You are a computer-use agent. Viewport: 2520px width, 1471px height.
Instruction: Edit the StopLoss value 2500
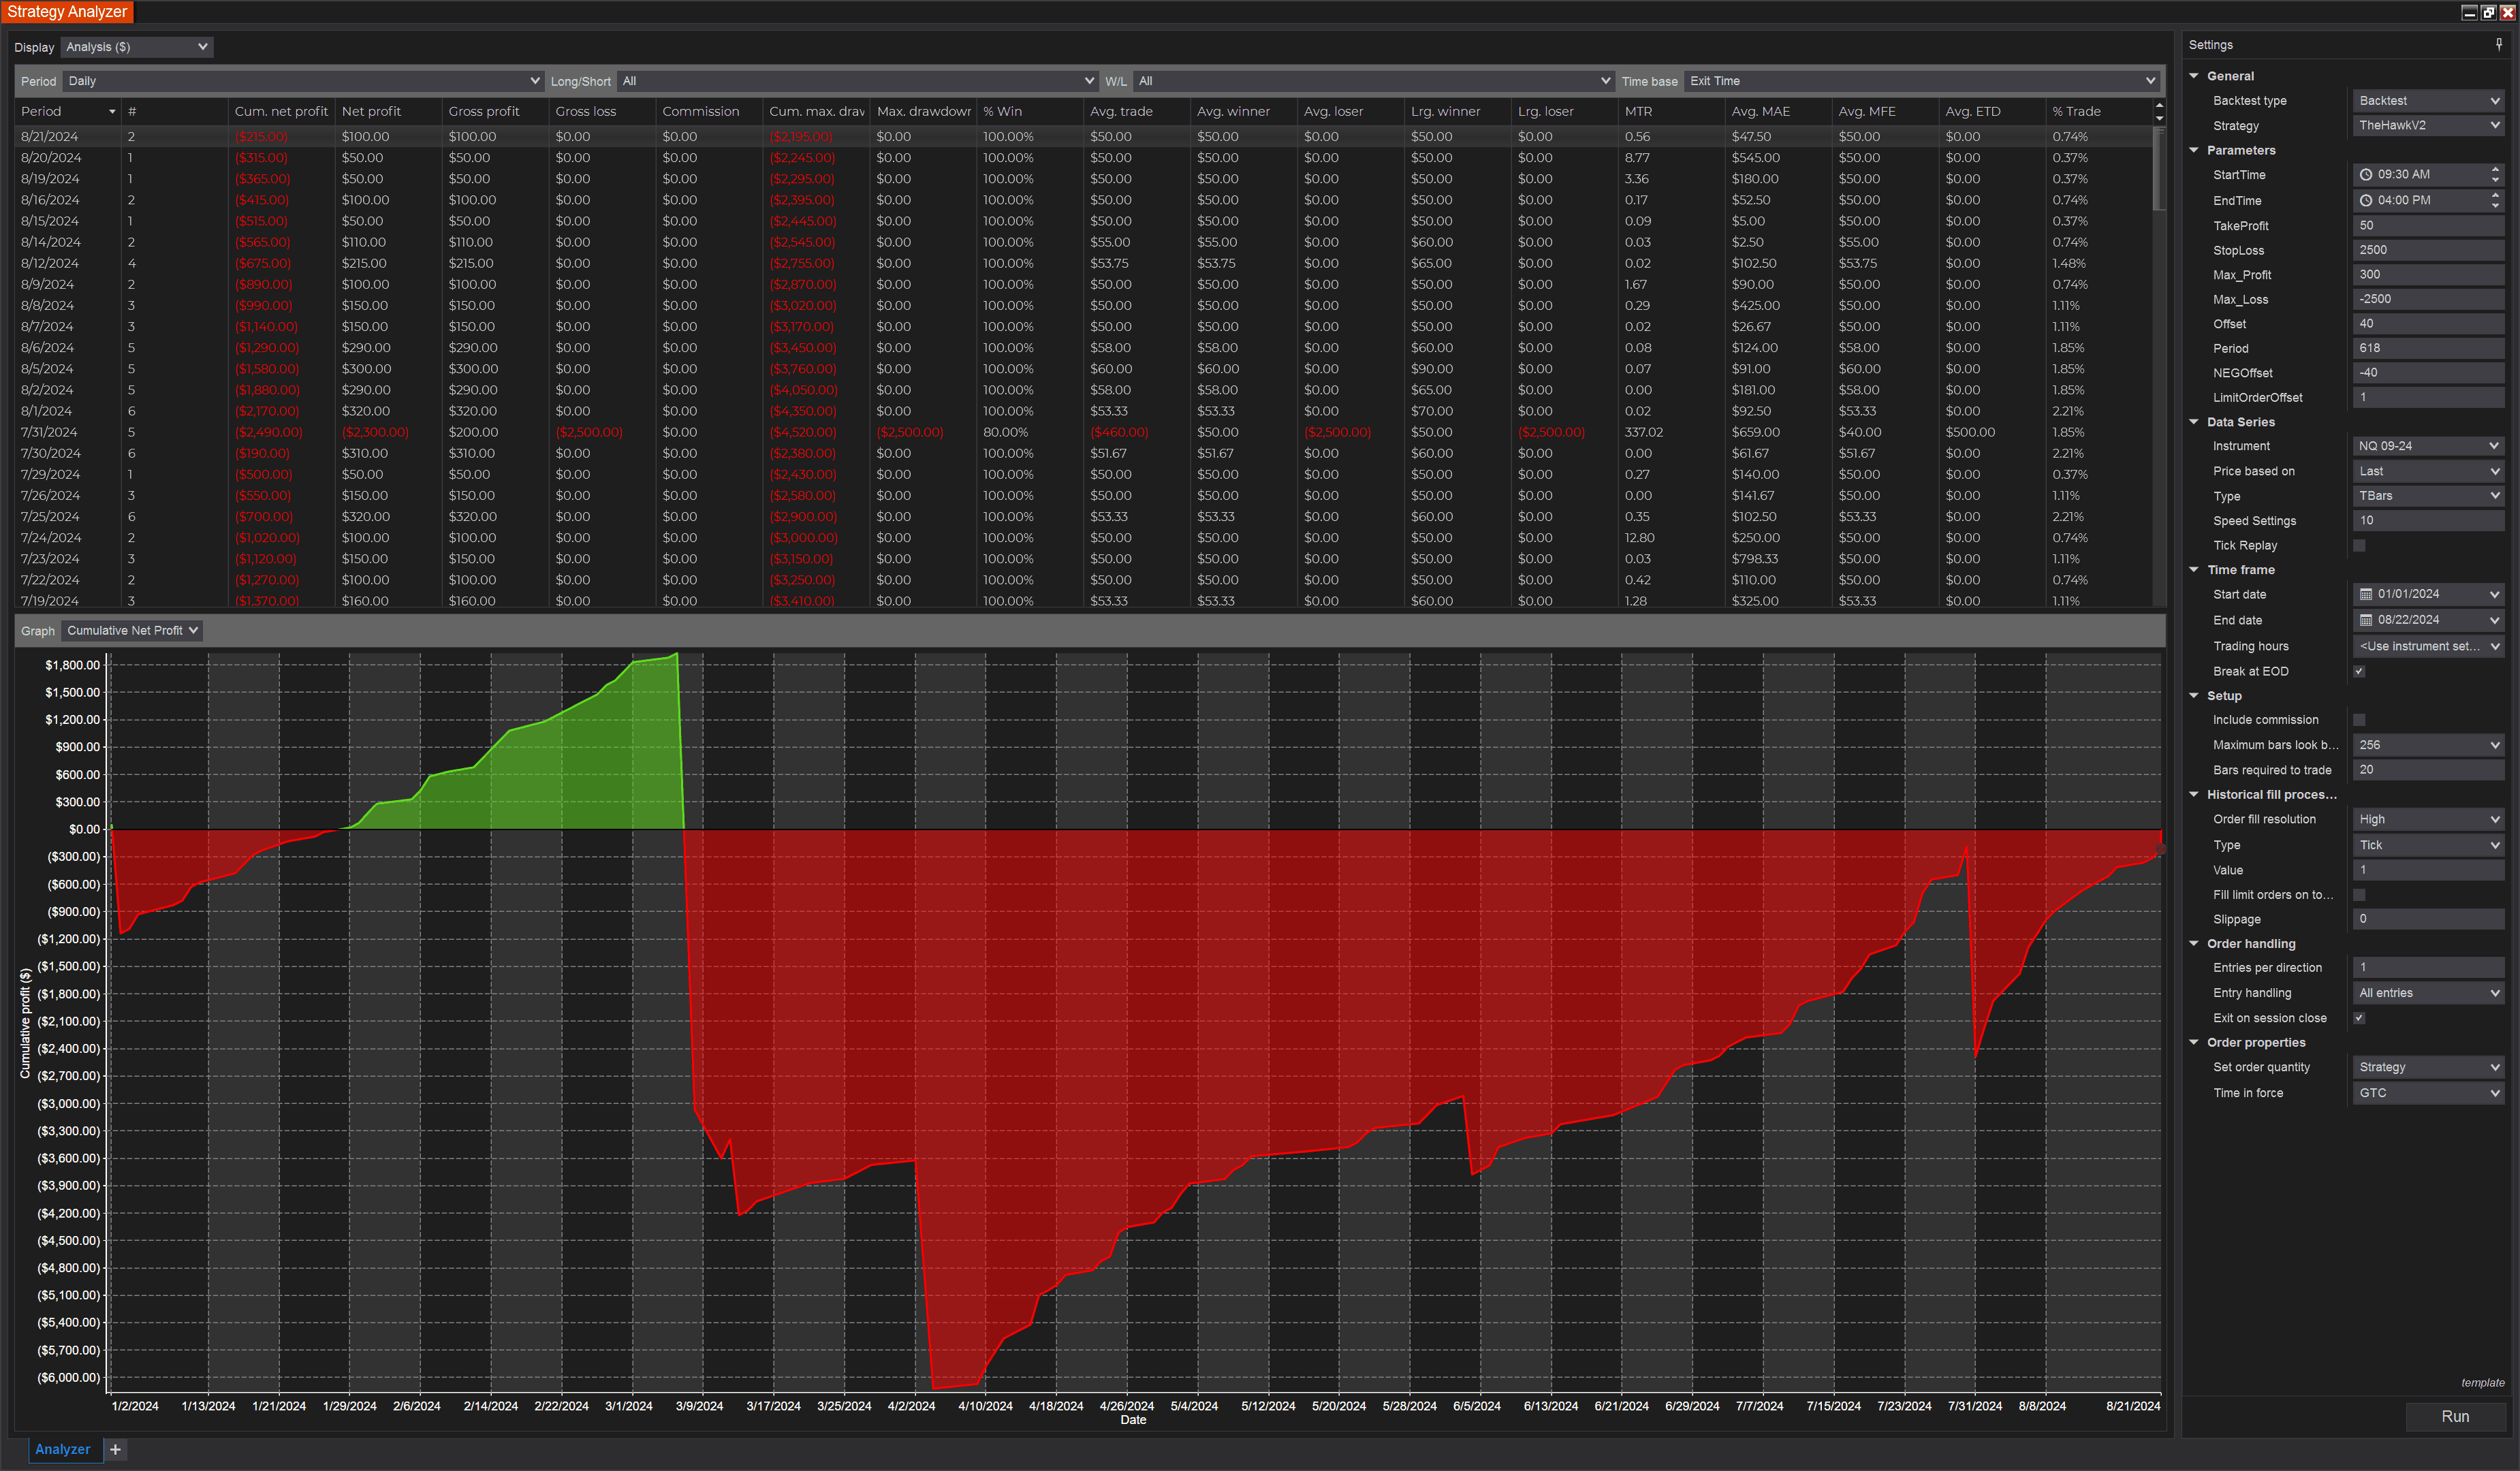point(2429,250)
